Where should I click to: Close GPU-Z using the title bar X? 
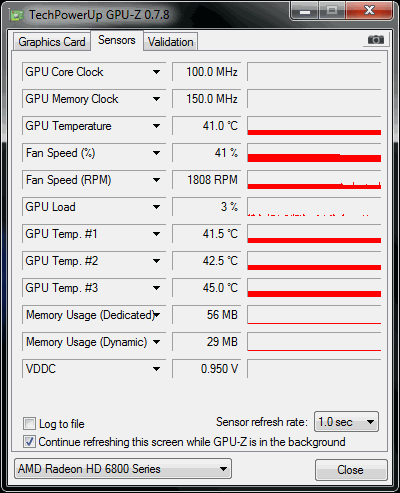tap(369, 11)
